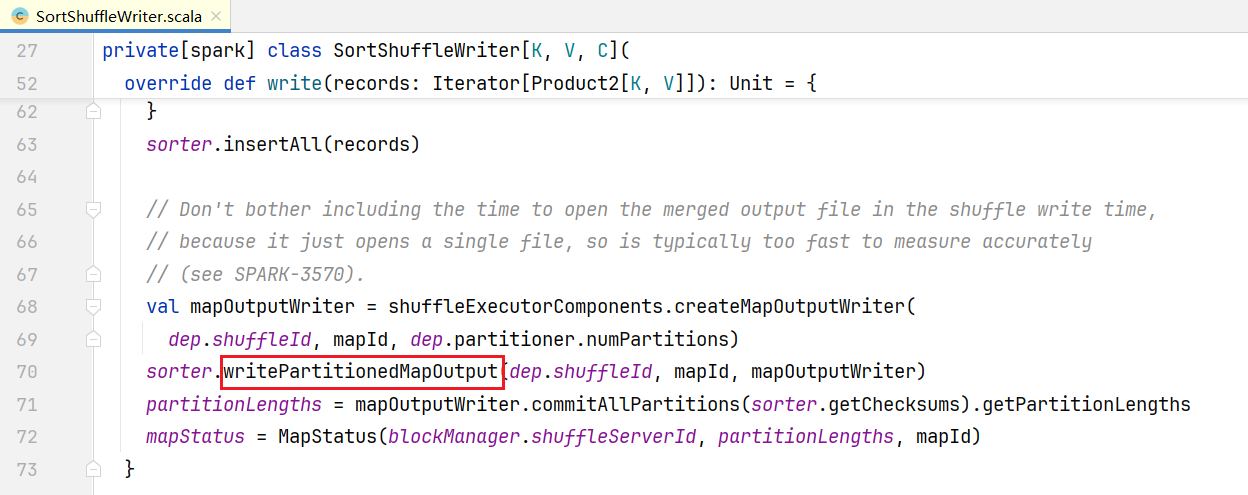Image resolution: width=1248 pixels, height=495 pixels.
Task: Click the insertAll method call on line 63
Action: (x=267, y=145)
